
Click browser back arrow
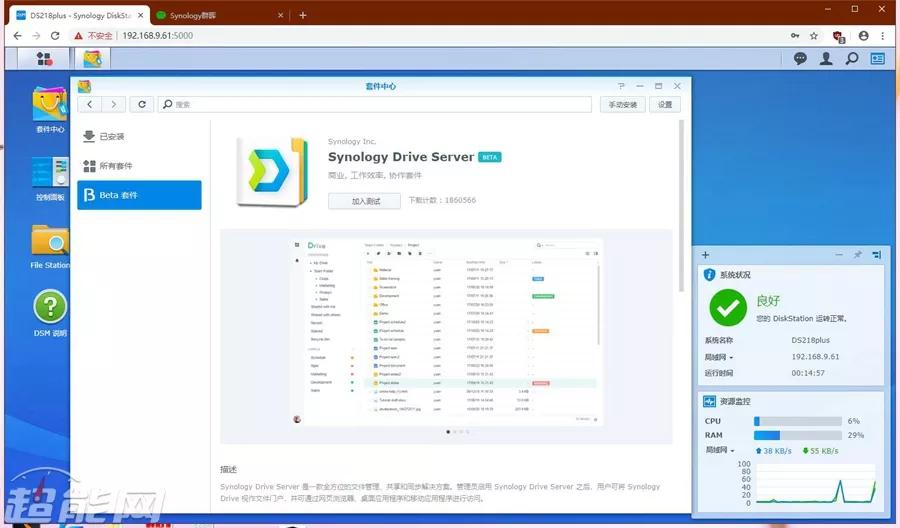pos(17,36)
